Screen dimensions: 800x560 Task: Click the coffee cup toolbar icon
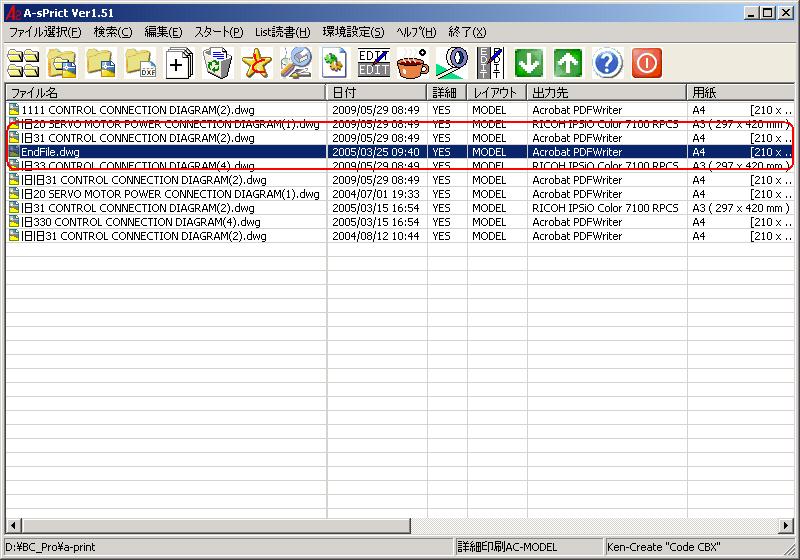pyautogui.click(x=411, y=63)
